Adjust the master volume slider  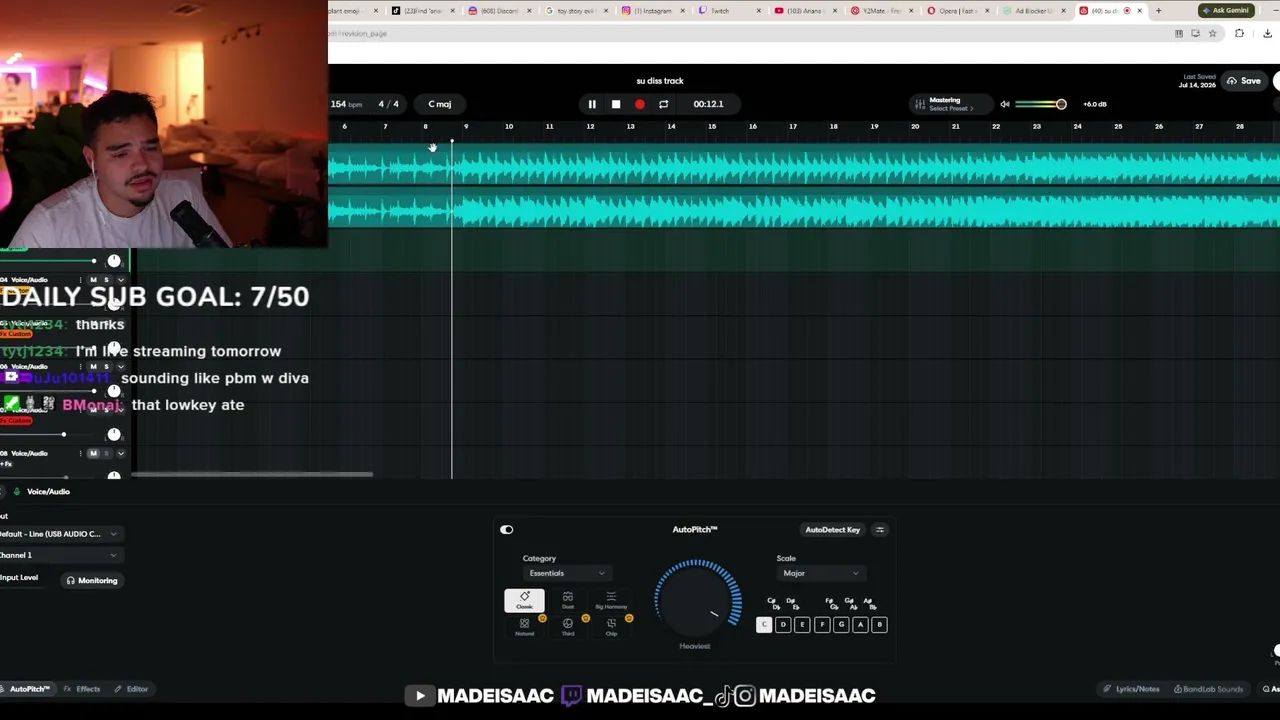tap(1041, 104)
